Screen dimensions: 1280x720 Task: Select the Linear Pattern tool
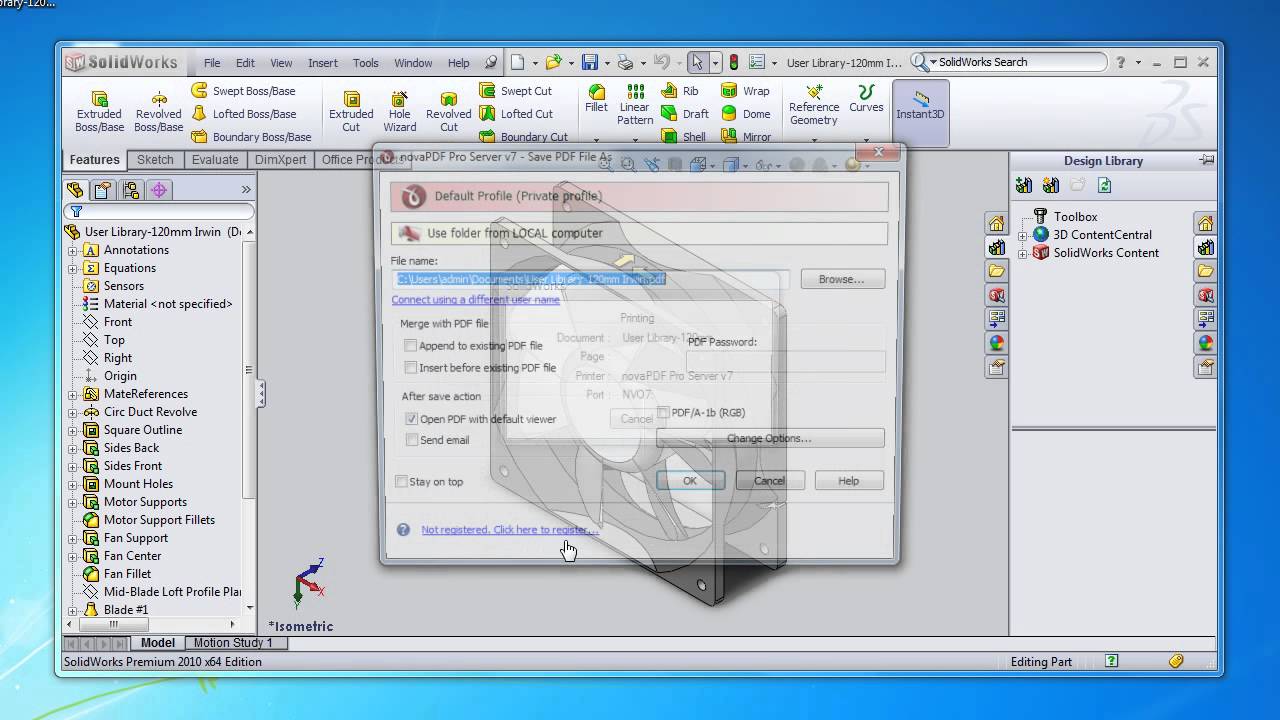(634, 105)
